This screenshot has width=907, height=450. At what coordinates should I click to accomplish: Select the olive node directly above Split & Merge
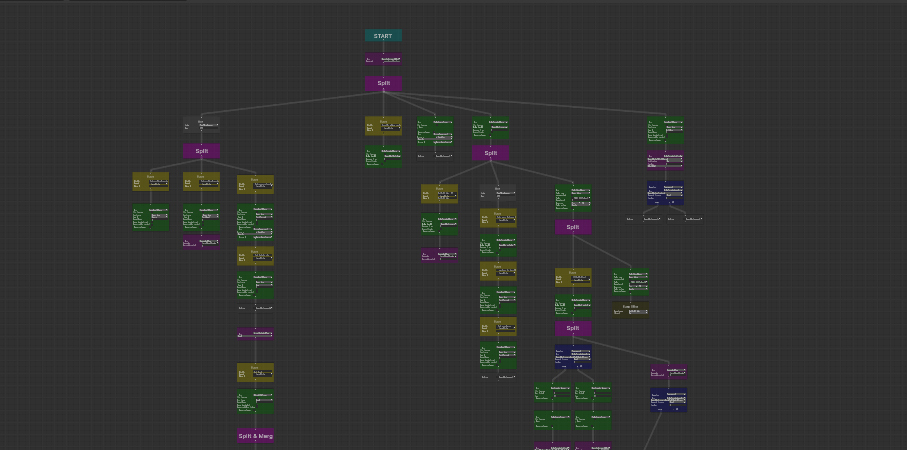[x=255, y=372]
